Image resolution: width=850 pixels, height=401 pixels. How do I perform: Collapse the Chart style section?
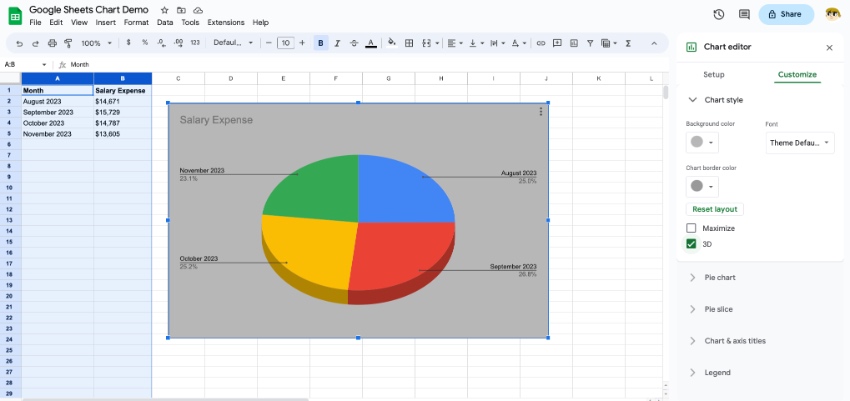(692, 100)
